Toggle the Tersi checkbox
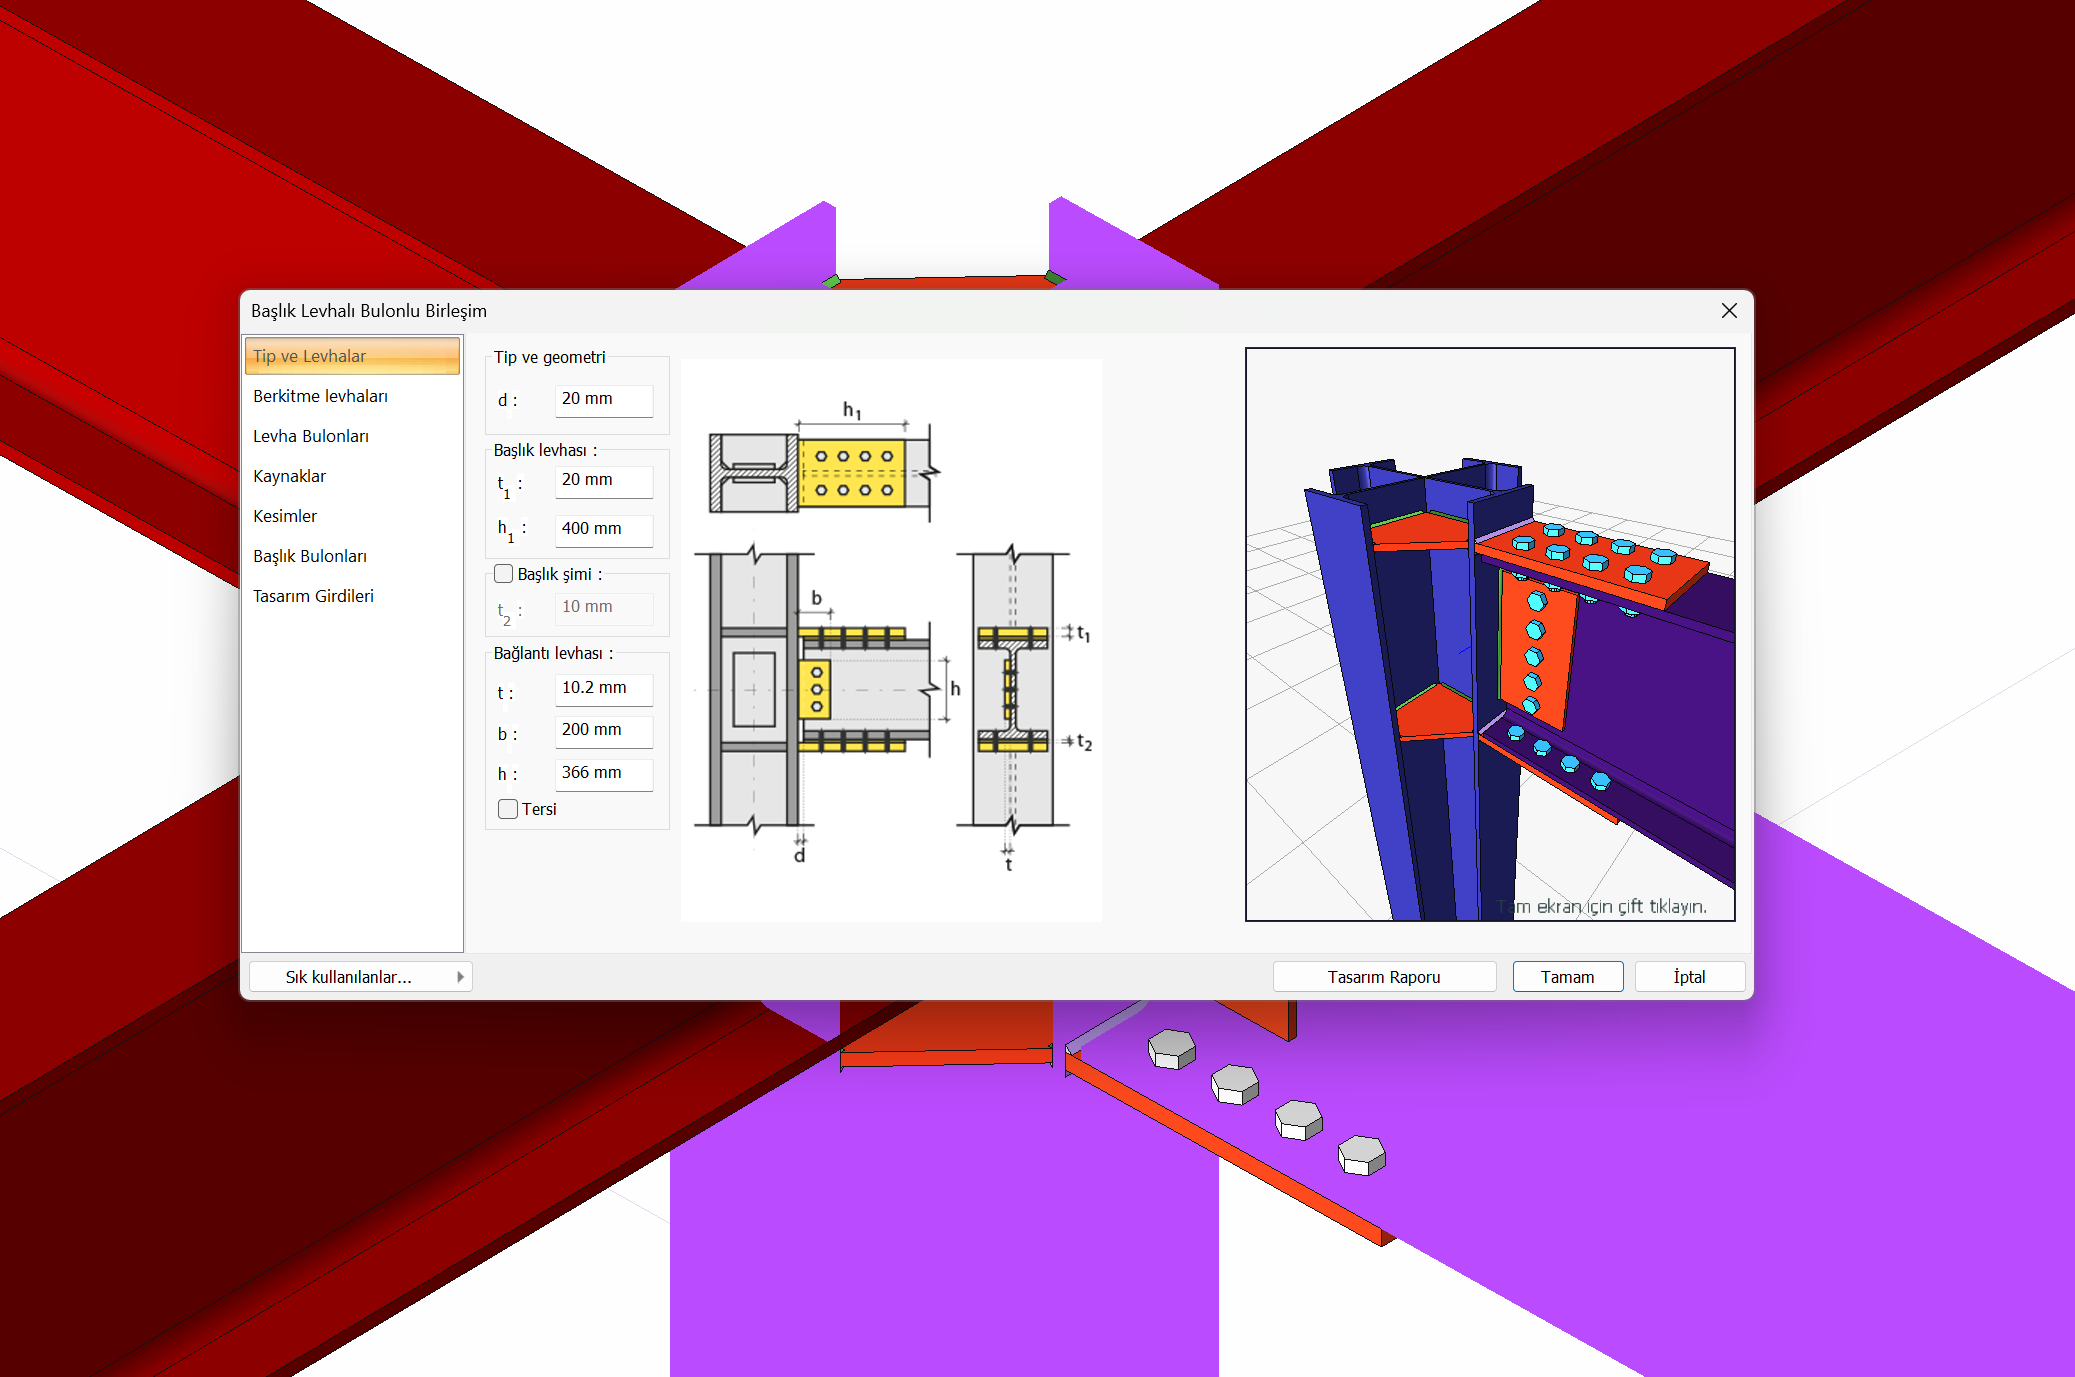Image resolution: width=2075 pixels, height=1377 pixels. [x=508, y=809]
